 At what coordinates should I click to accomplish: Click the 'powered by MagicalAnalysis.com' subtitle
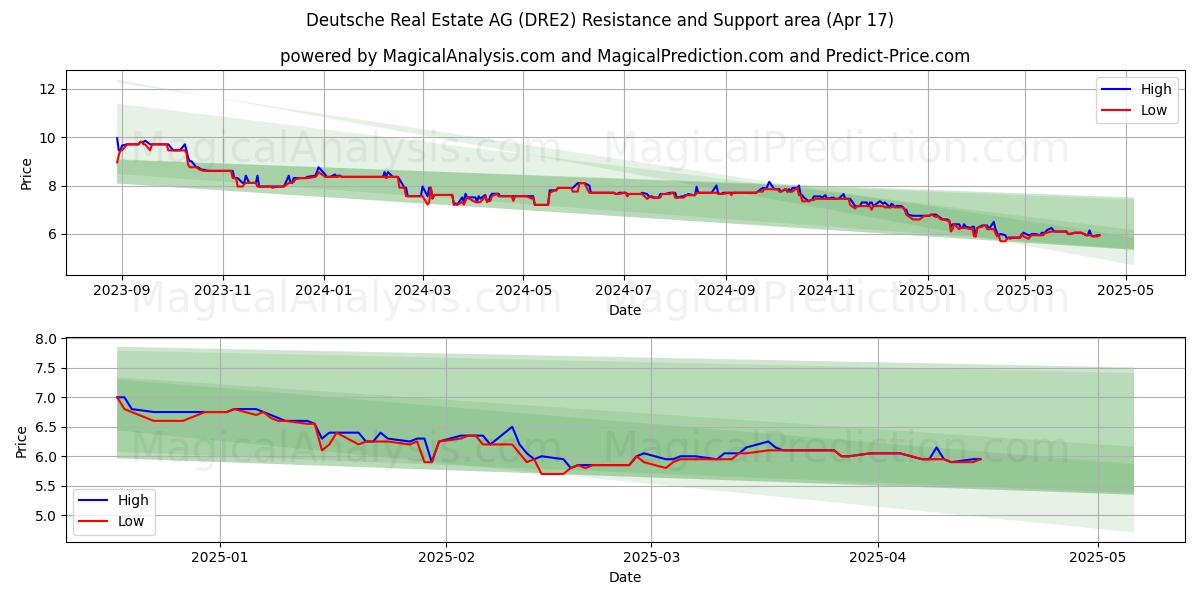[x=625, y=56]
